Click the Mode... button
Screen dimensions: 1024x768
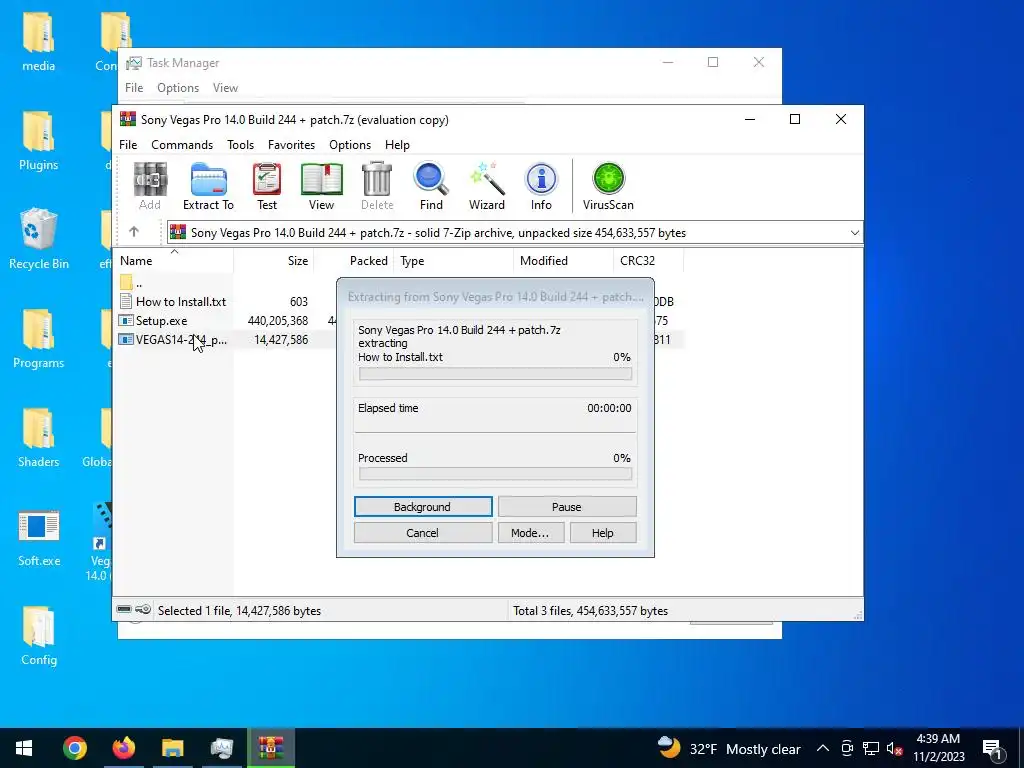click(530, 533)
